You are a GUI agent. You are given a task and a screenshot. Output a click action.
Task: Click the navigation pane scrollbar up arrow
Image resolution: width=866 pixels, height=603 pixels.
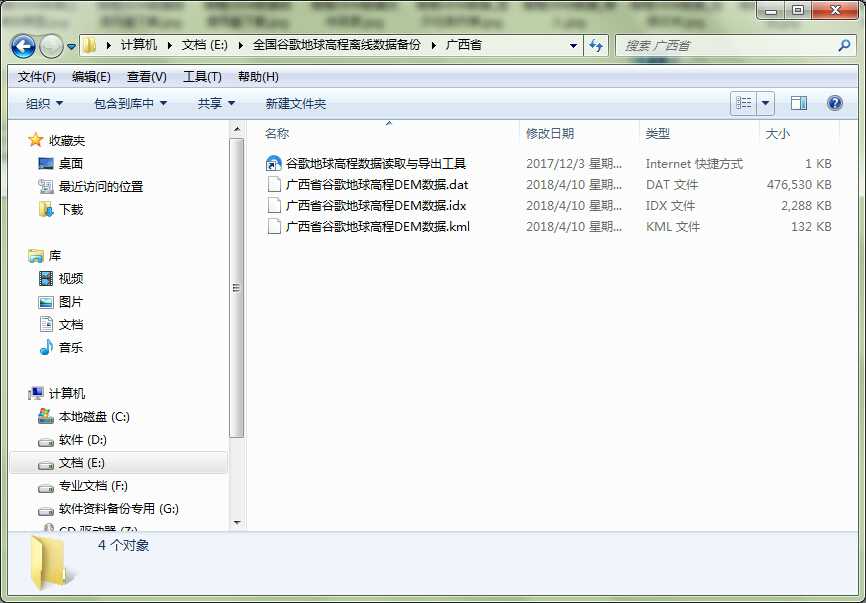click(x=237, y=130)
